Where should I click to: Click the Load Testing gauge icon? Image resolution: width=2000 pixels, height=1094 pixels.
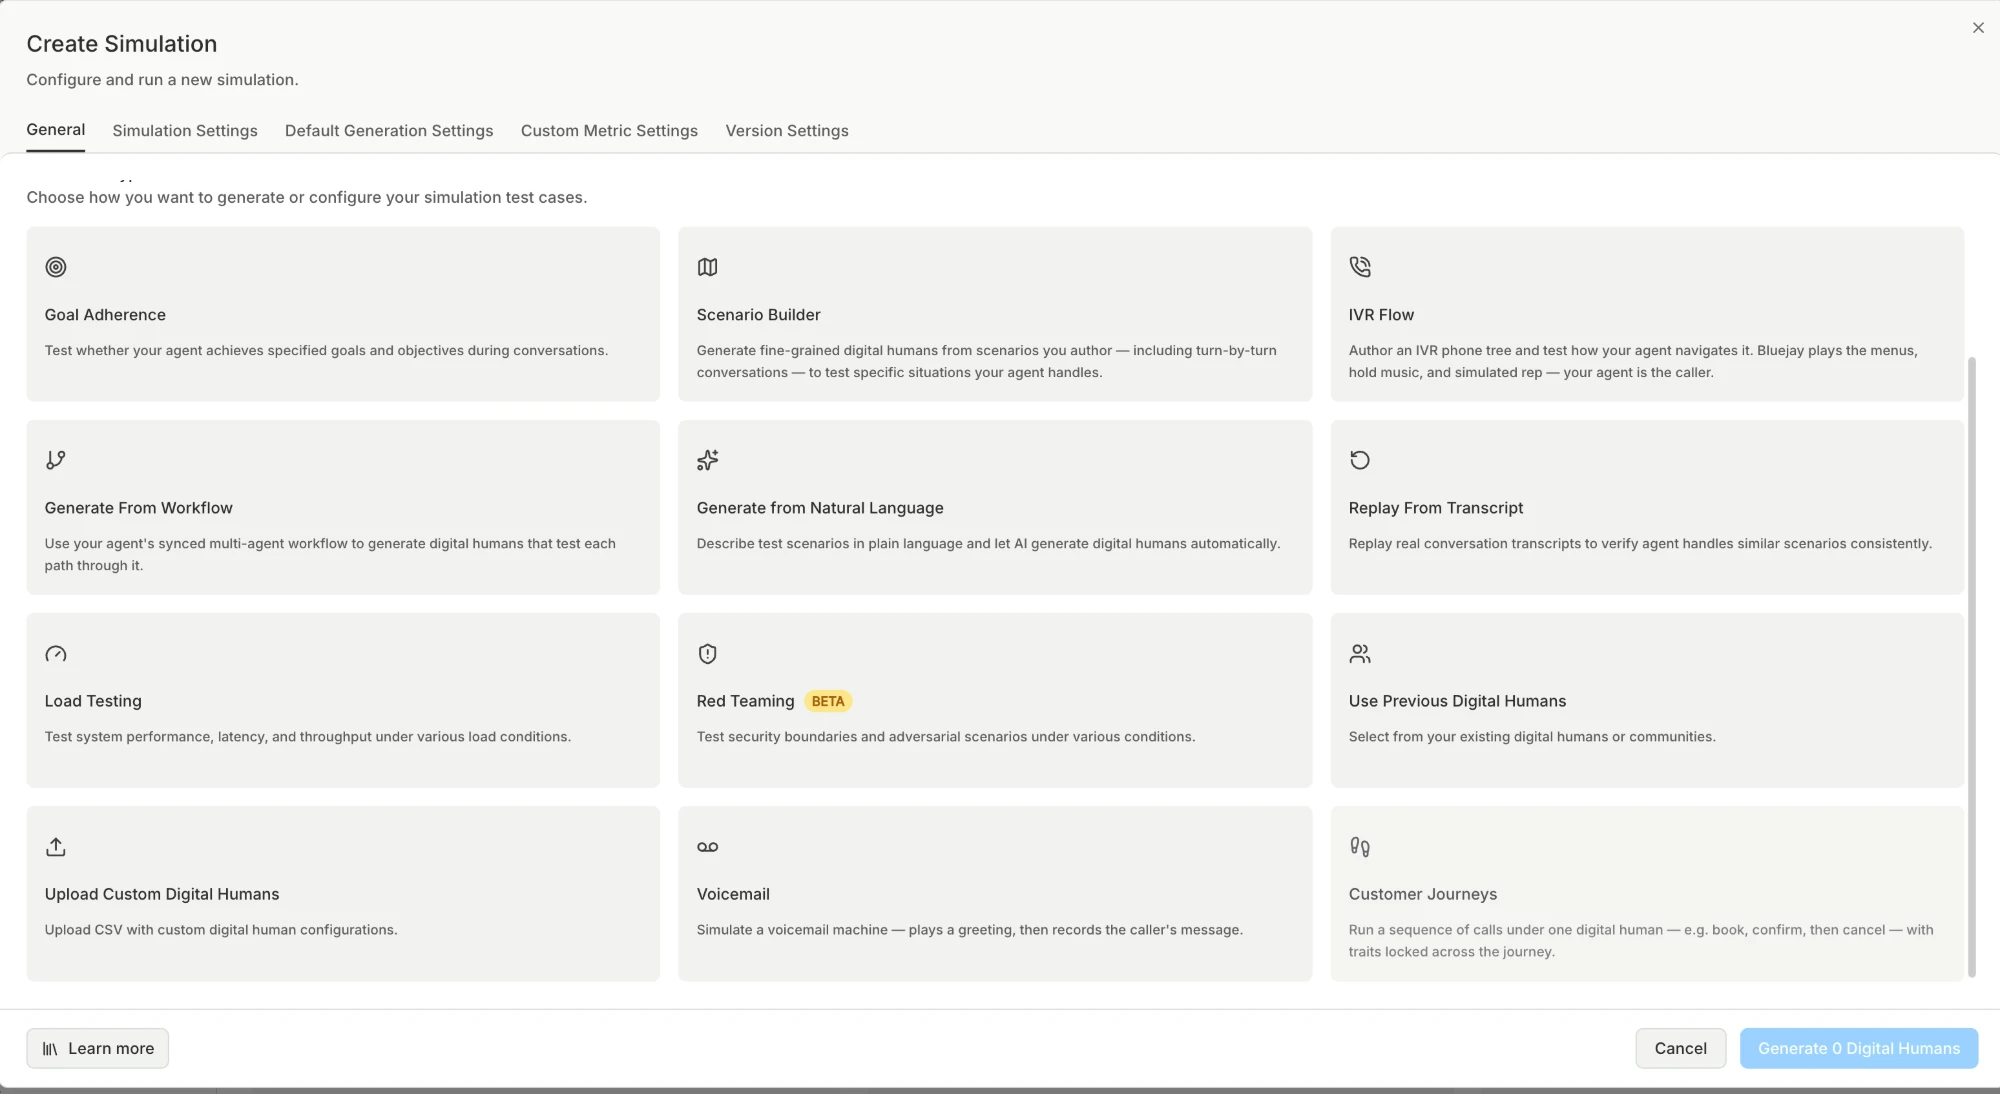point(56,654)
